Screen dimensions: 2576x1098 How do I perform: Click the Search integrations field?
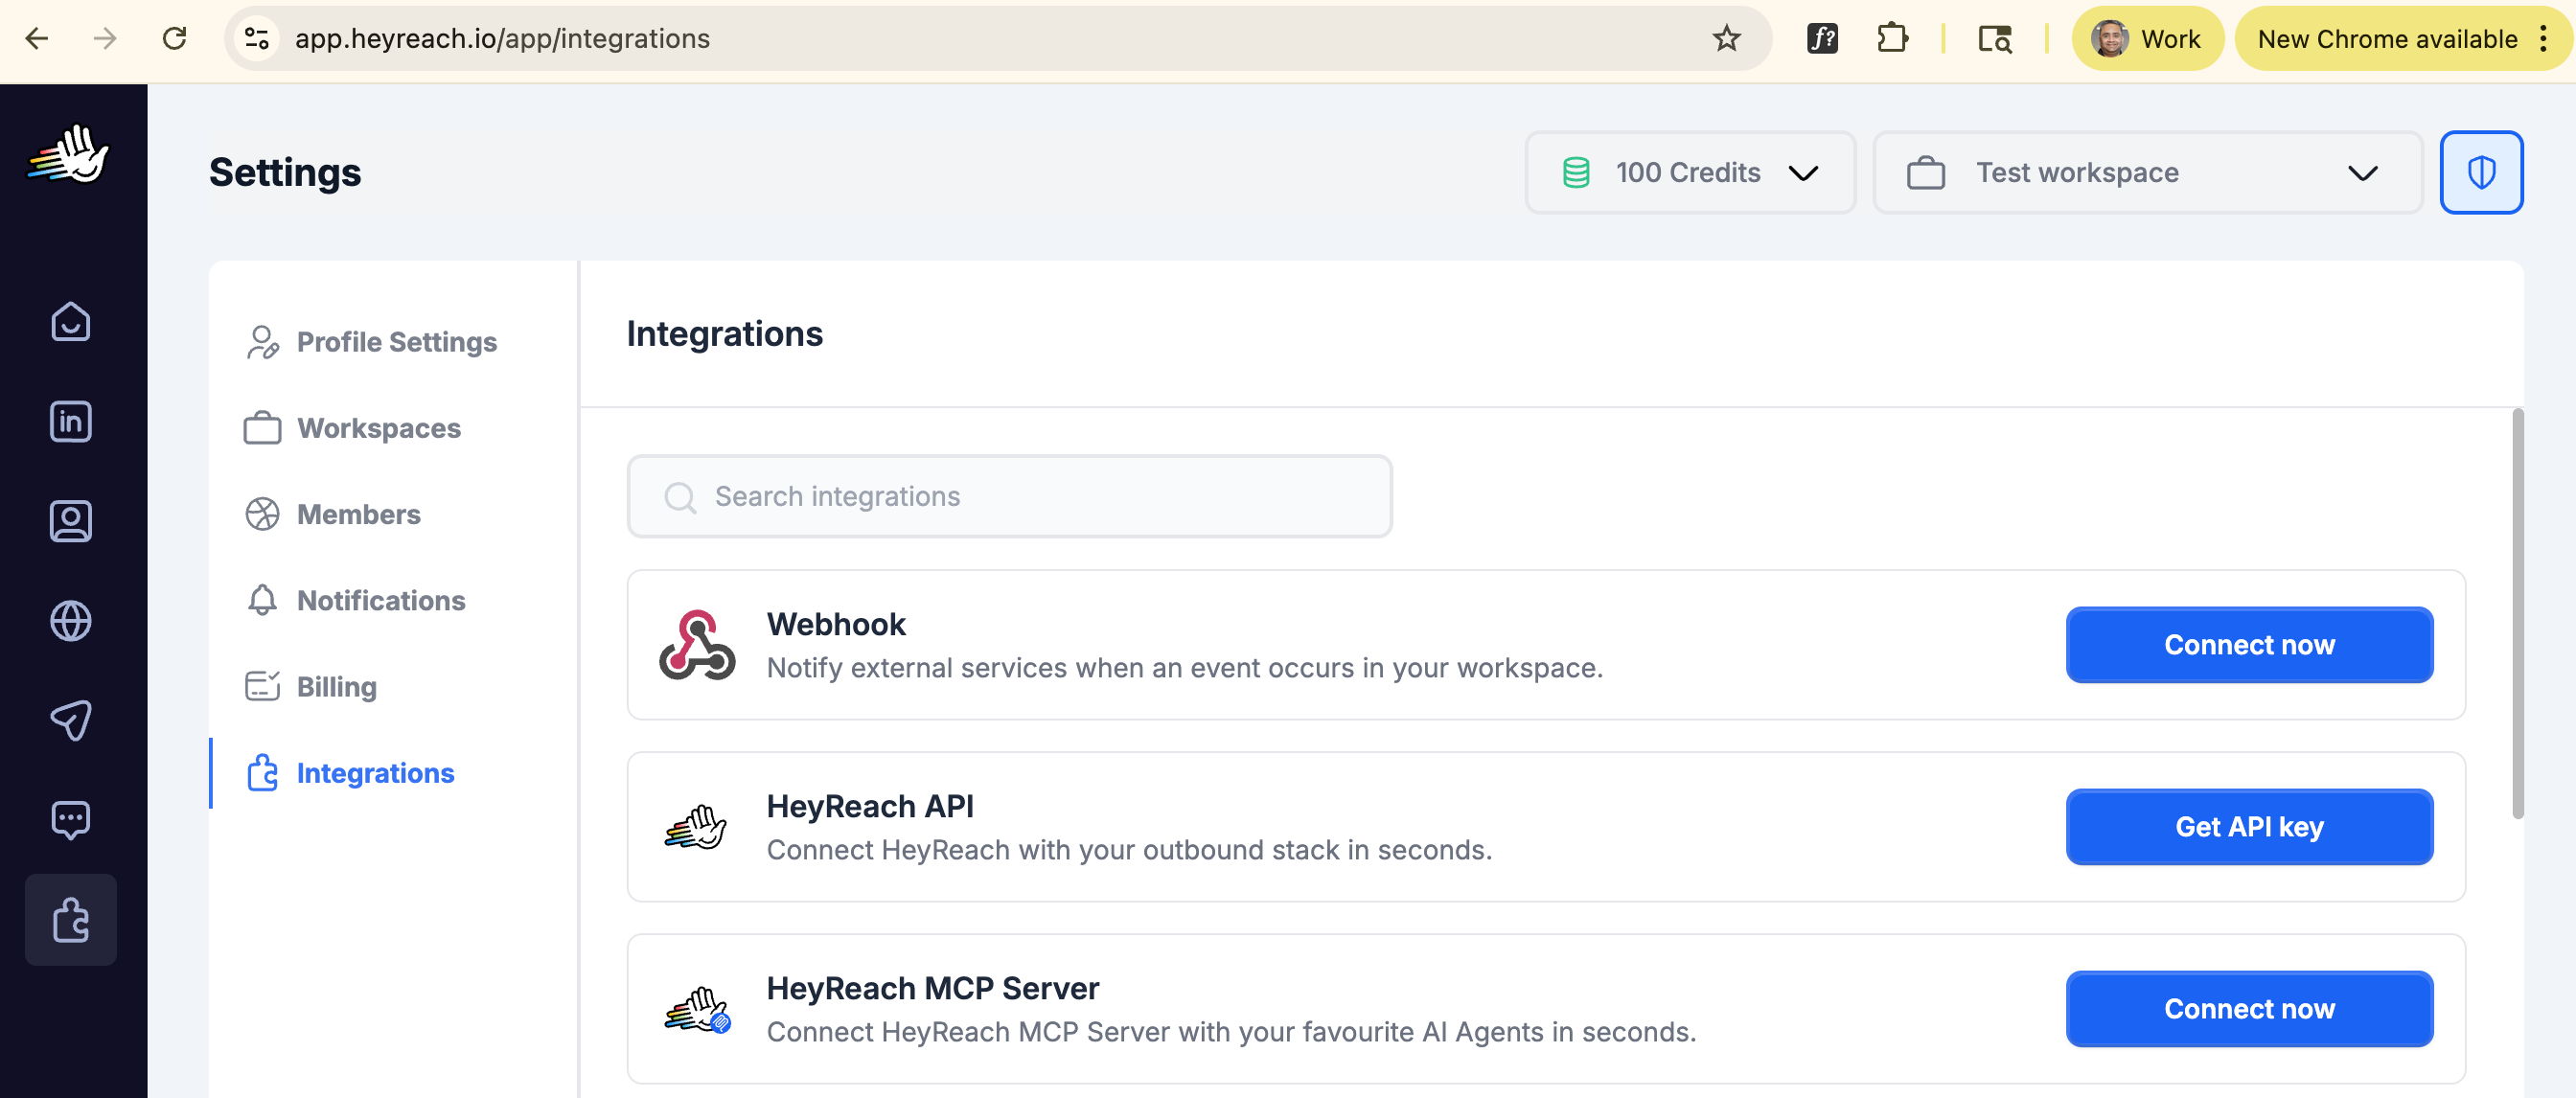1010,497
